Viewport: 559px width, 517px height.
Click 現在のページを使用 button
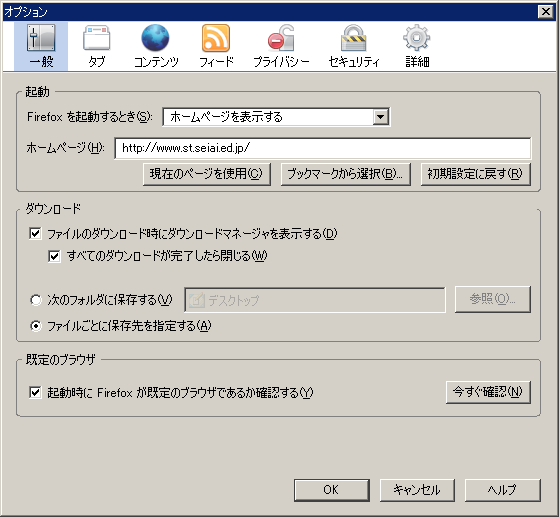click(x=206, y=174)
